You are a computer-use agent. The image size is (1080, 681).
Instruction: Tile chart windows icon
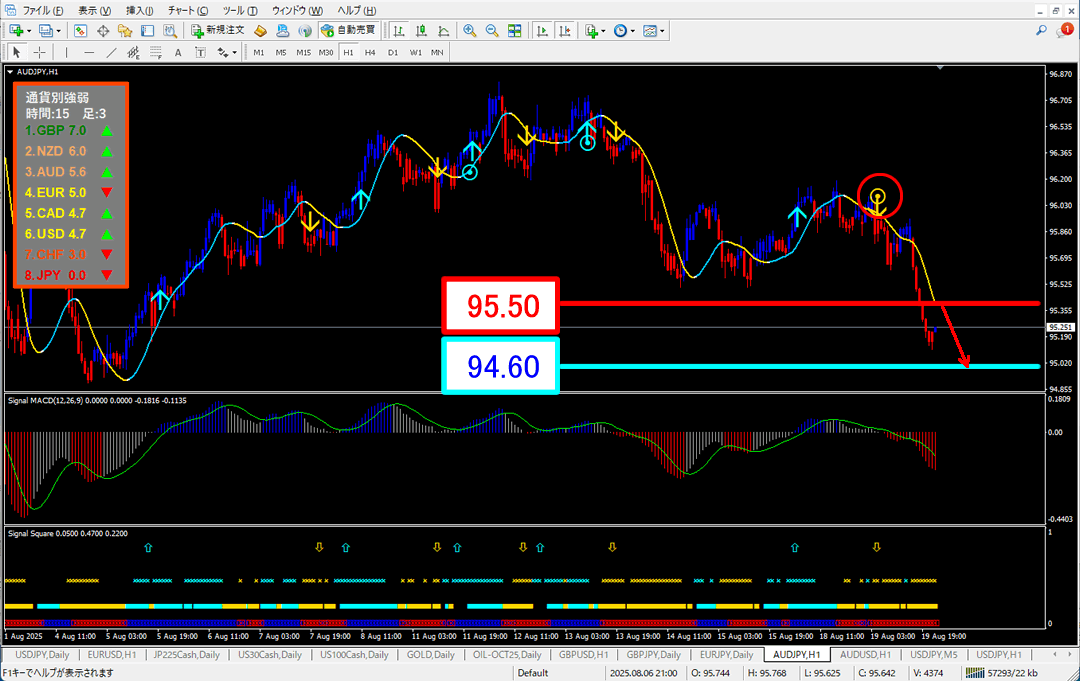[515, 31]
